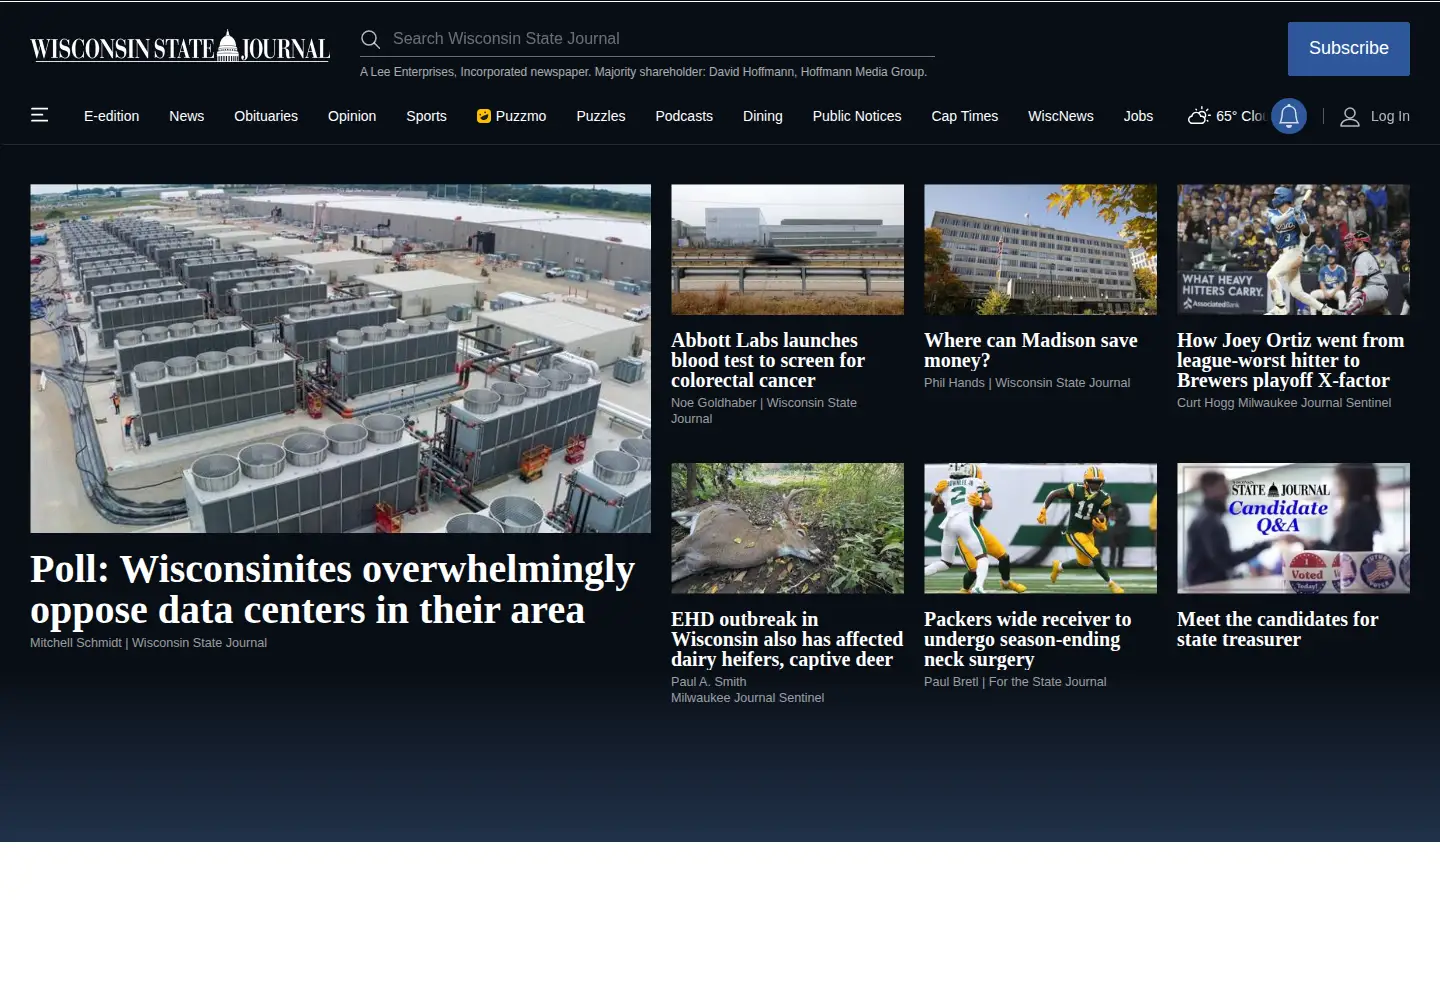Click the Puzzmo logo icon

tap(484, 116)
